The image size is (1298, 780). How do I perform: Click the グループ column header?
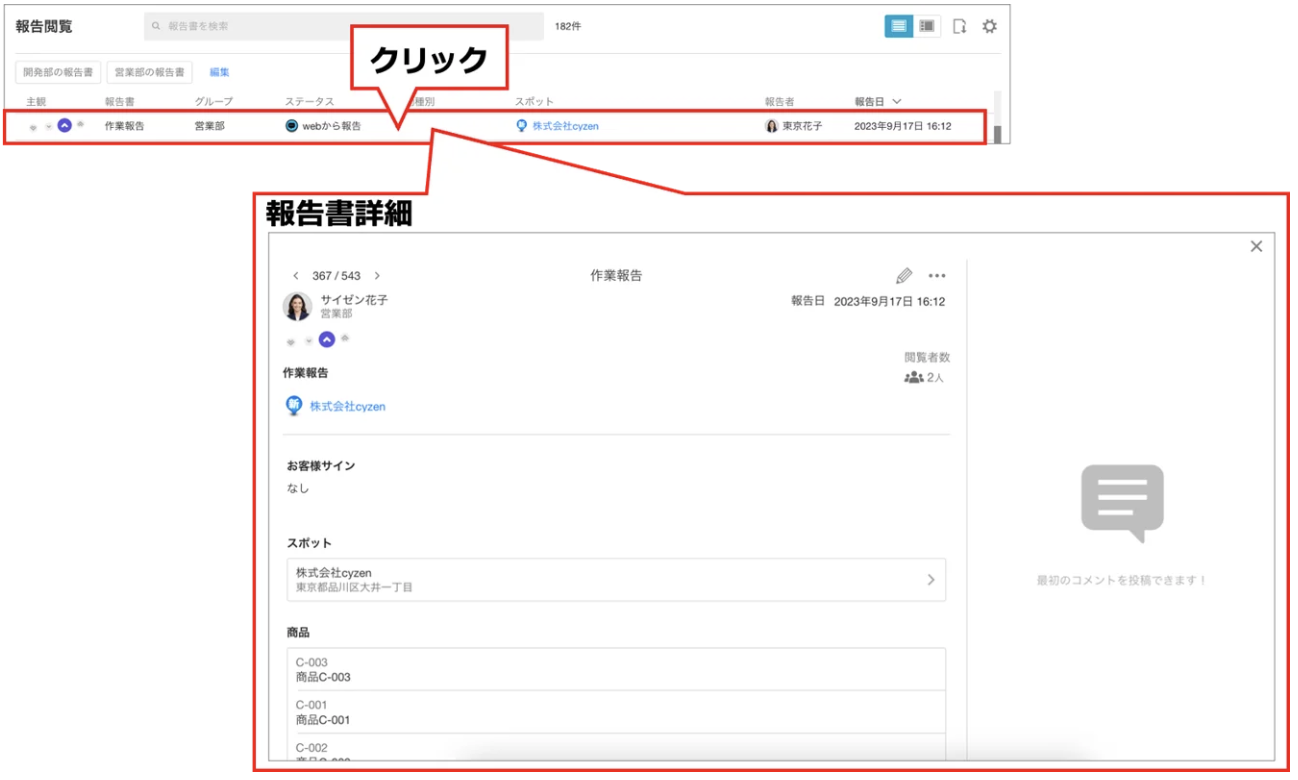coord(214,102)
